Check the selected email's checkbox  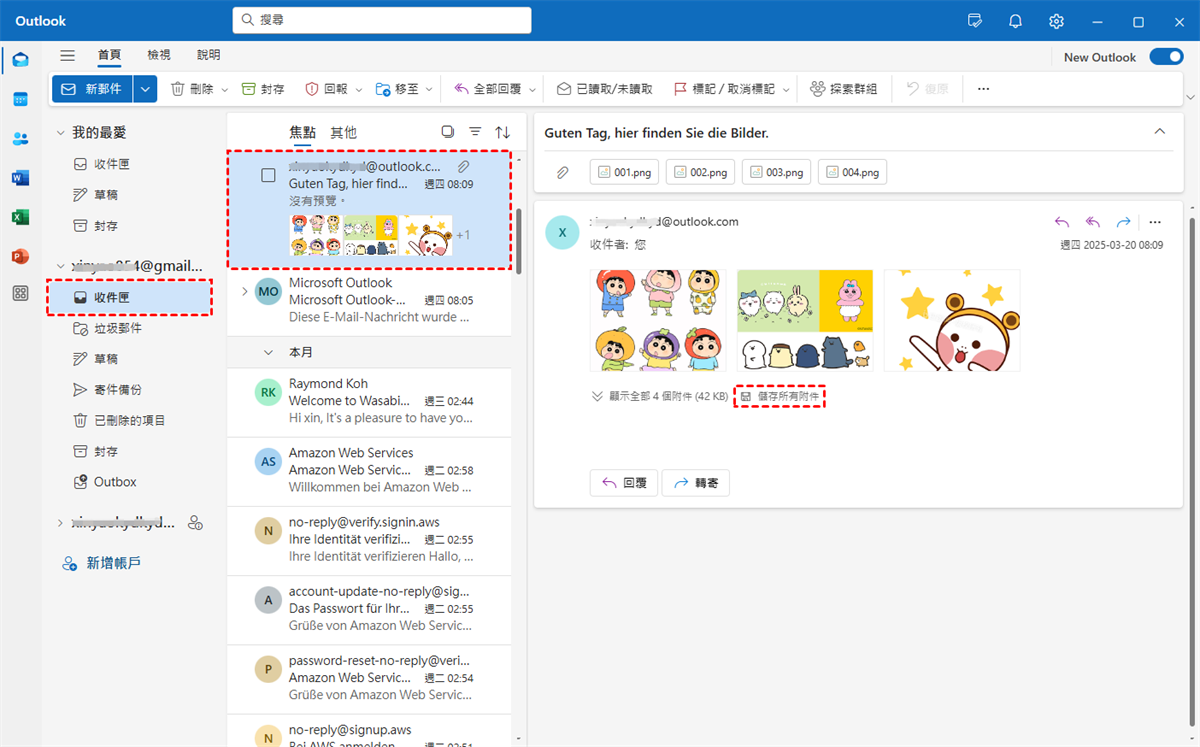coord(268,175)
